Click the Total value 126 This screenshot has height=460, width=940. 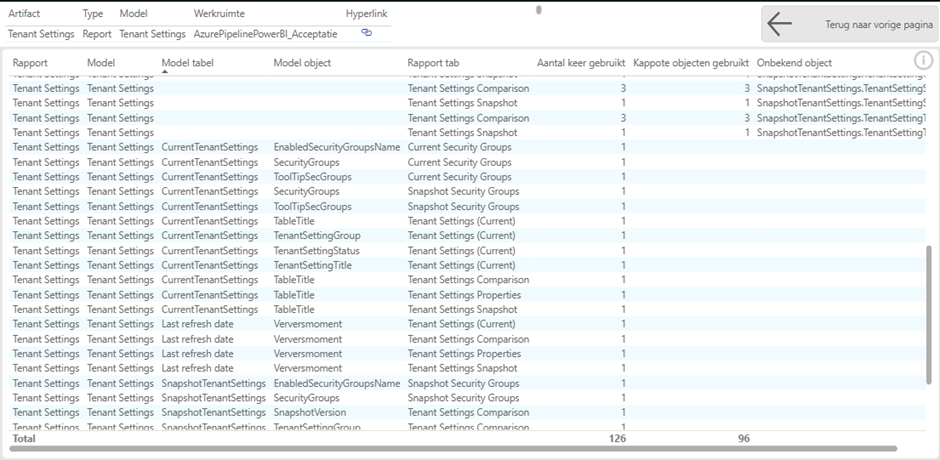tap(616, 438)
